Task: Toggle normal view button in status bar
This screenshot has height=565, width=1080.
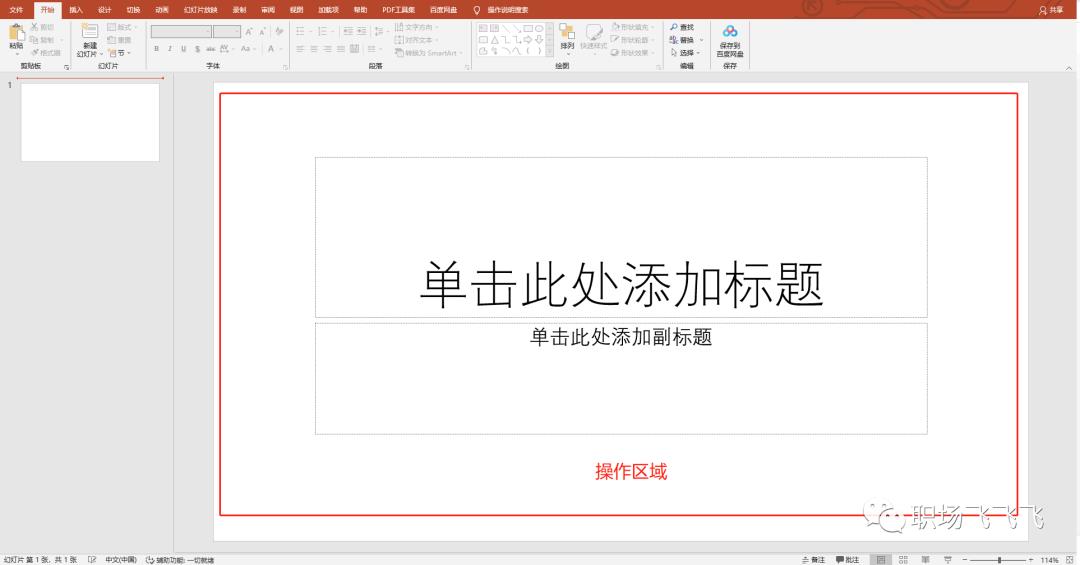Action: coord(879,559)
